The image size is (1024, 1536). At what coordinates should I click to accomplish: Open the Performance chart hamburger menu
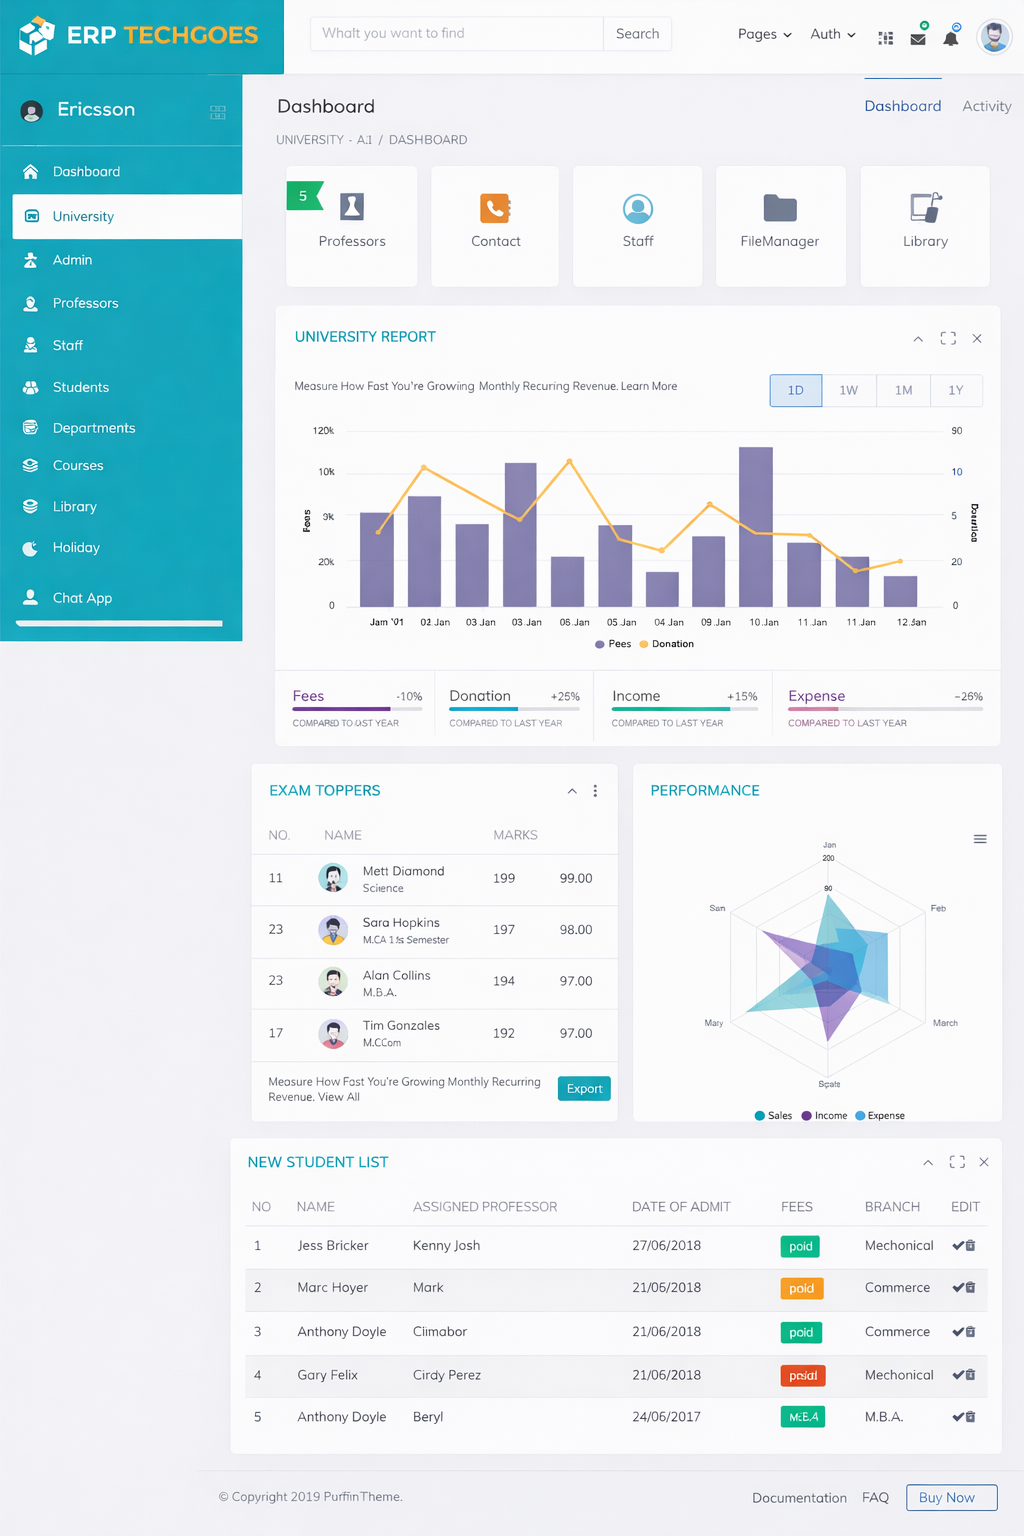click(980, 839)
